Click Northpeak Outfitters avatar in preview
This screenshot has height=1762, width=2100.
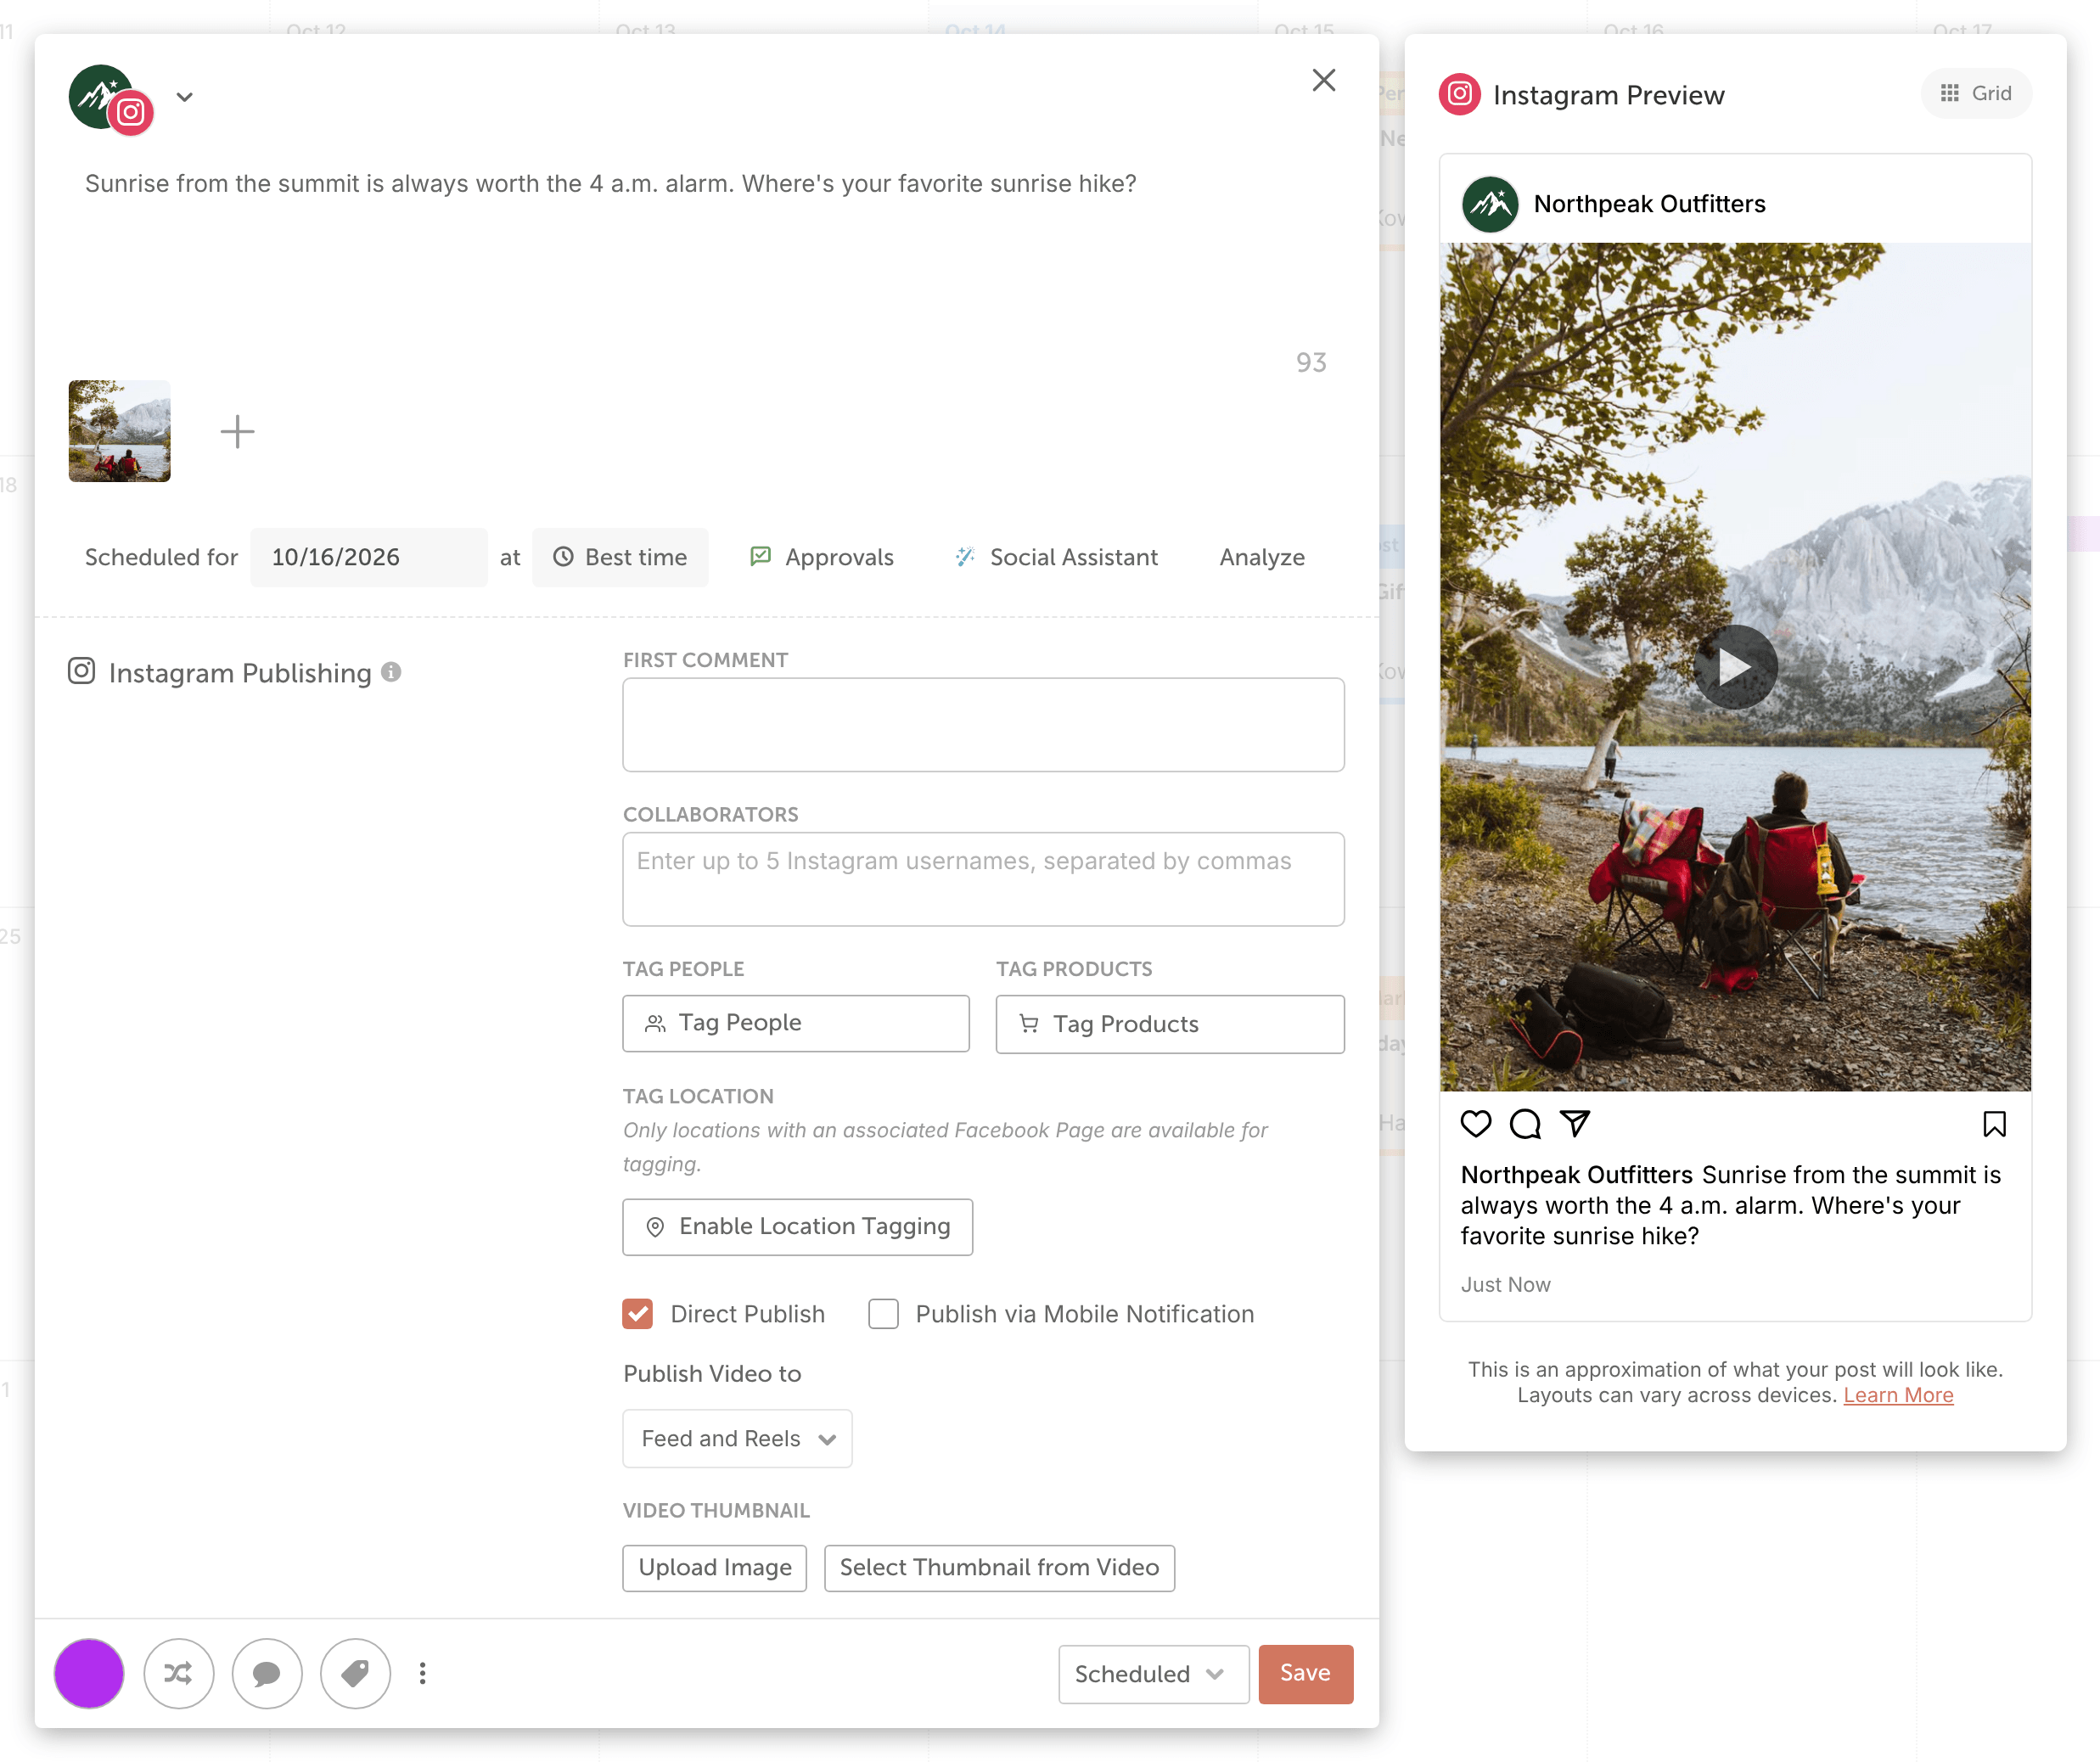click(x=1490, y=204)
